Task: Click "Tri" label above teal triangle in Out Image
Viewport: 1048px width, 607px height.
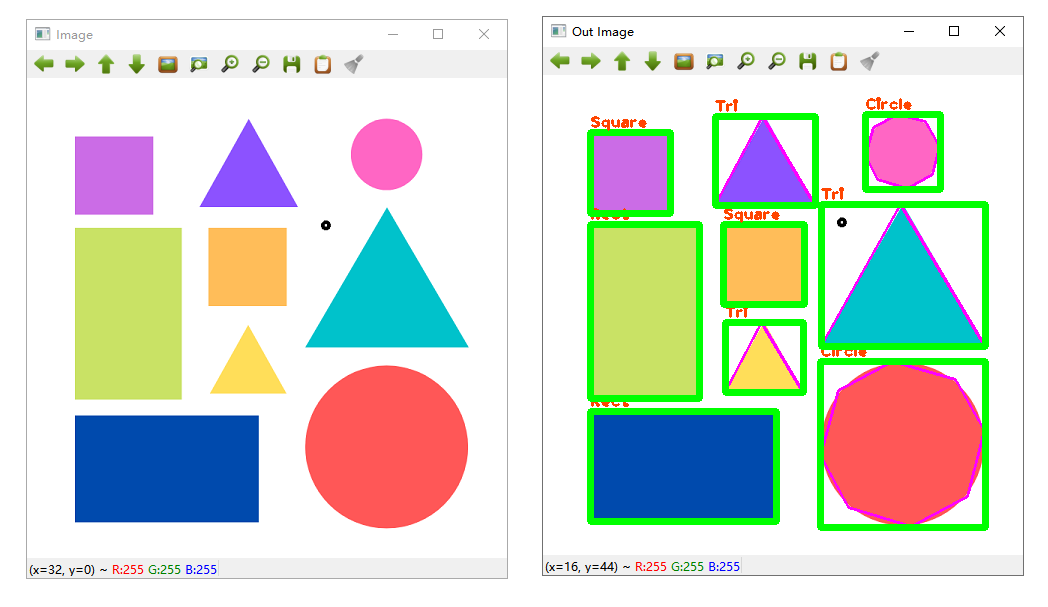Action: [x=832, y=194]
